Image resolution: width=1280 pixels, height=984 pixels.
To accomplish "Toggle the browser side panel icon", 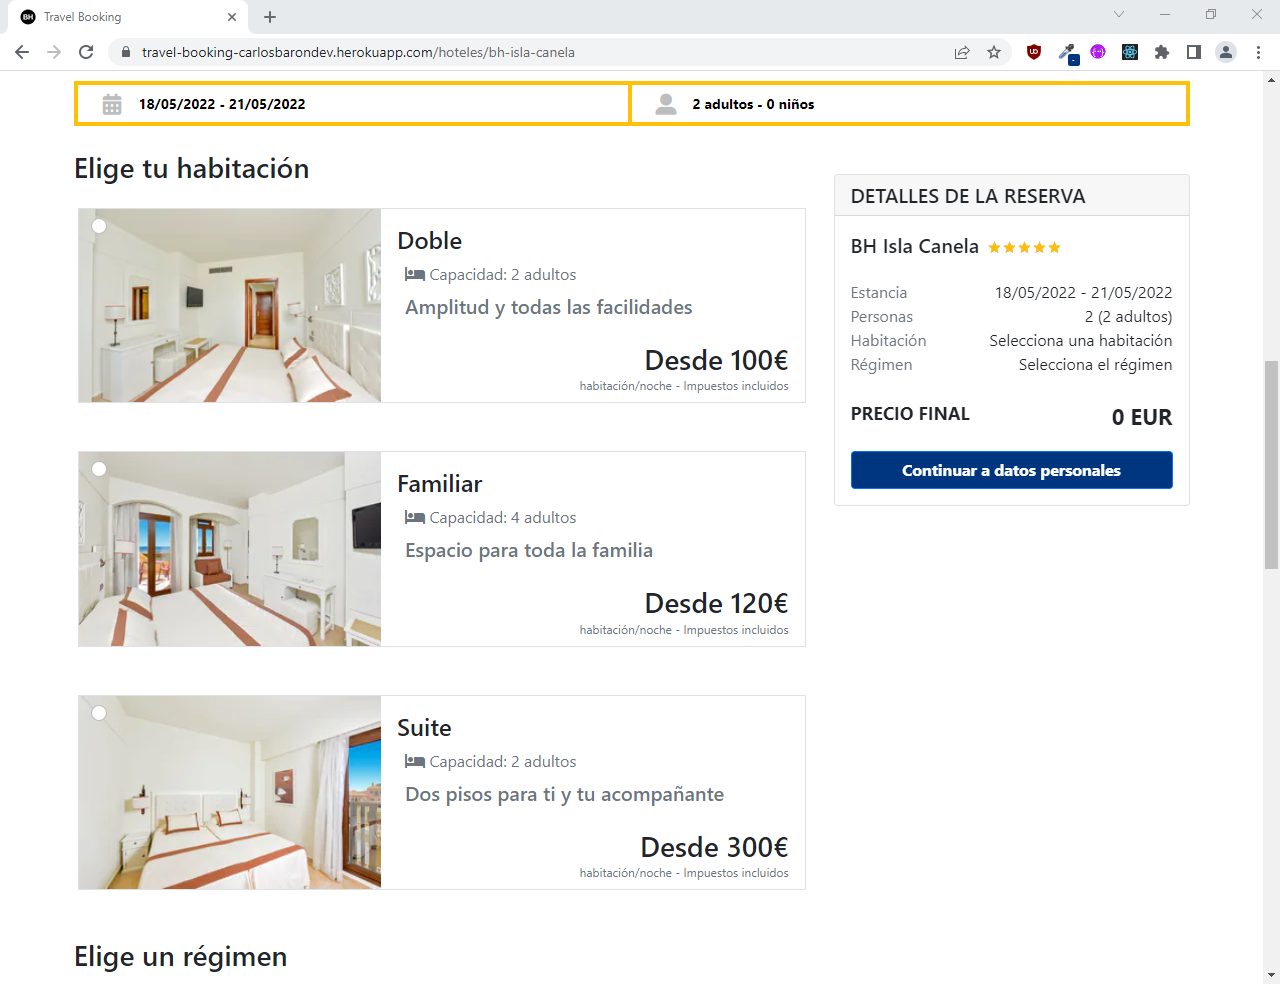I will click(1194, 52).
